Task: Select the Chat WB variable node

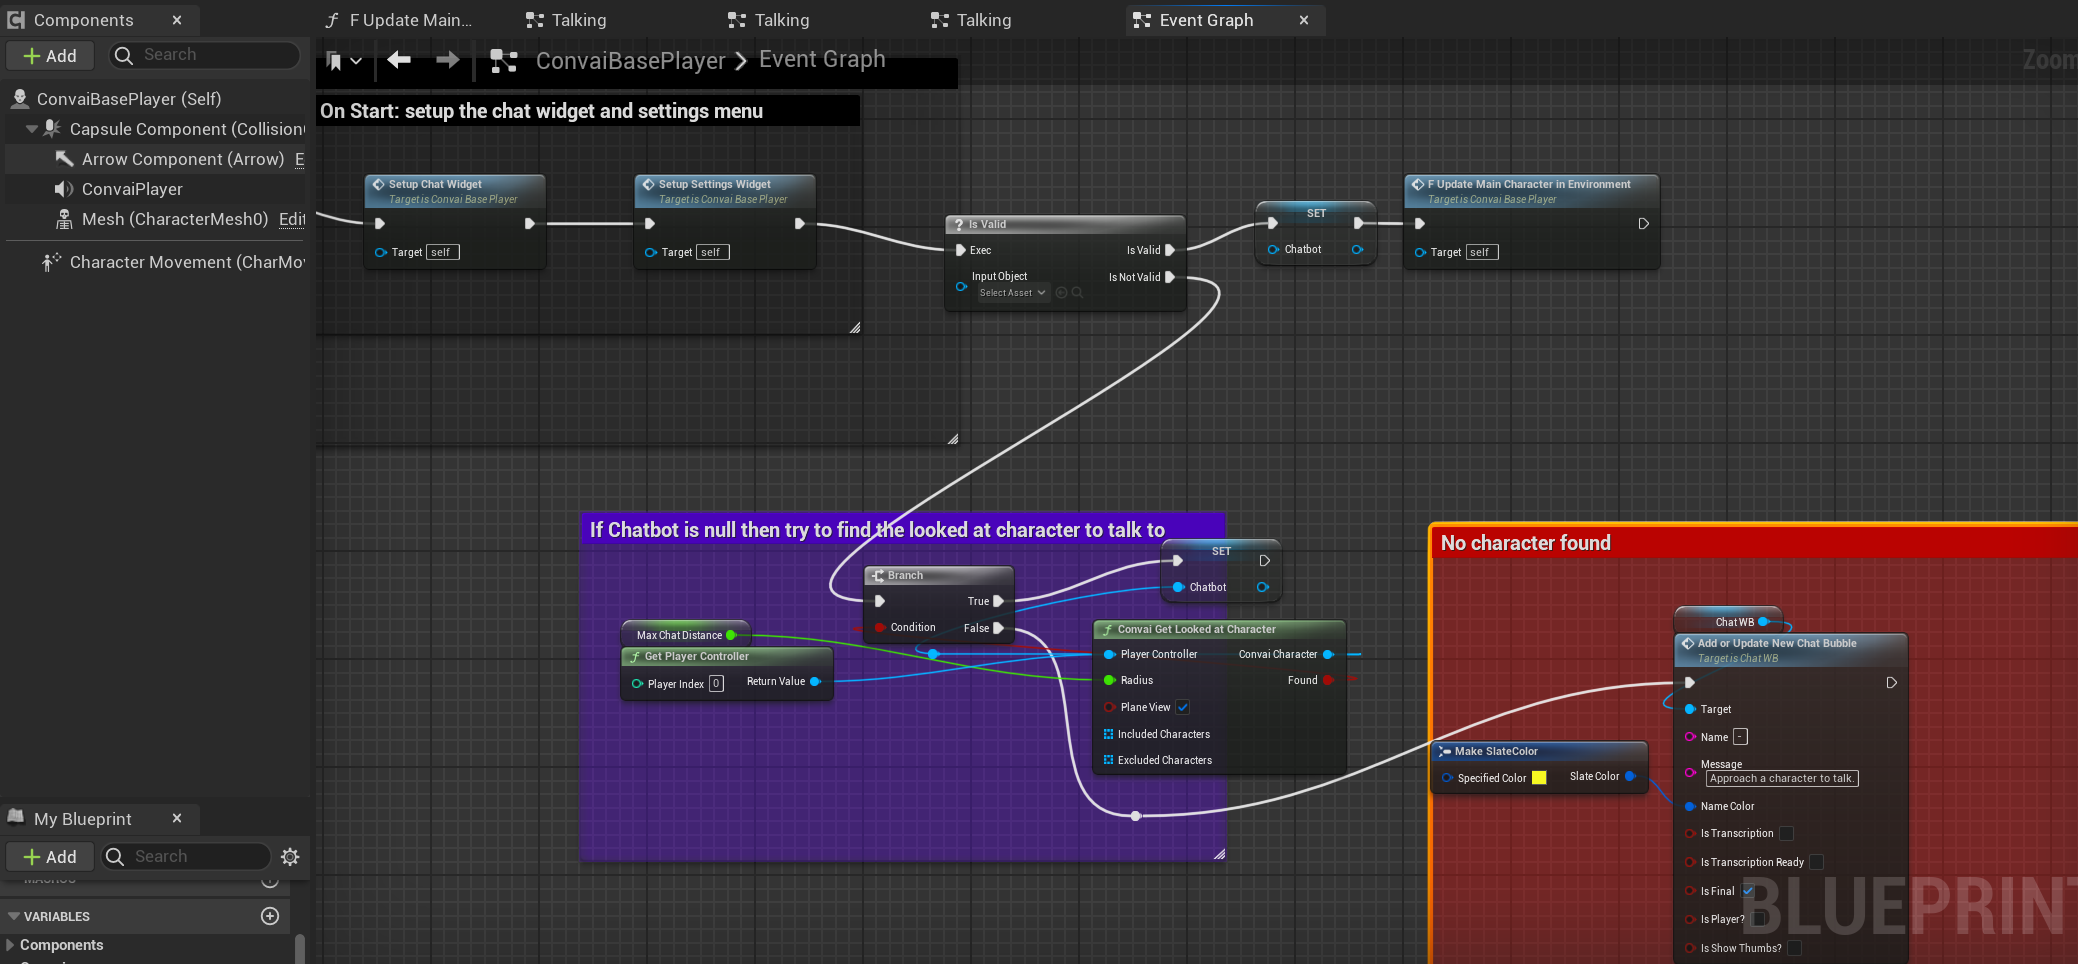Action: pos(1728,621)
